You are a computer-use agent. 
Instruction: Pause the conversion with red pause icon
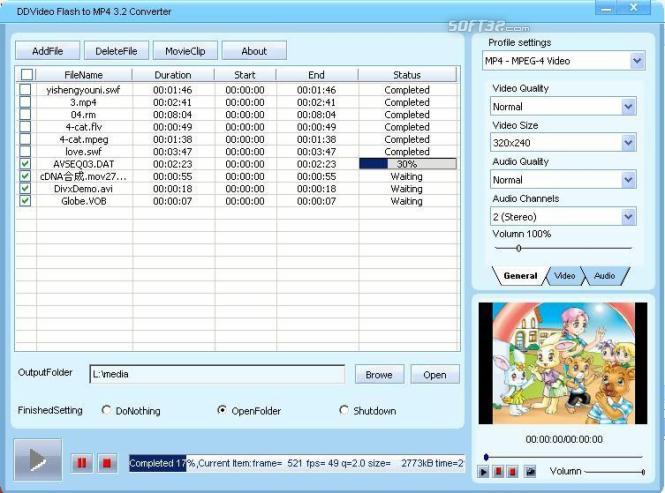click(x=81, y=462)
